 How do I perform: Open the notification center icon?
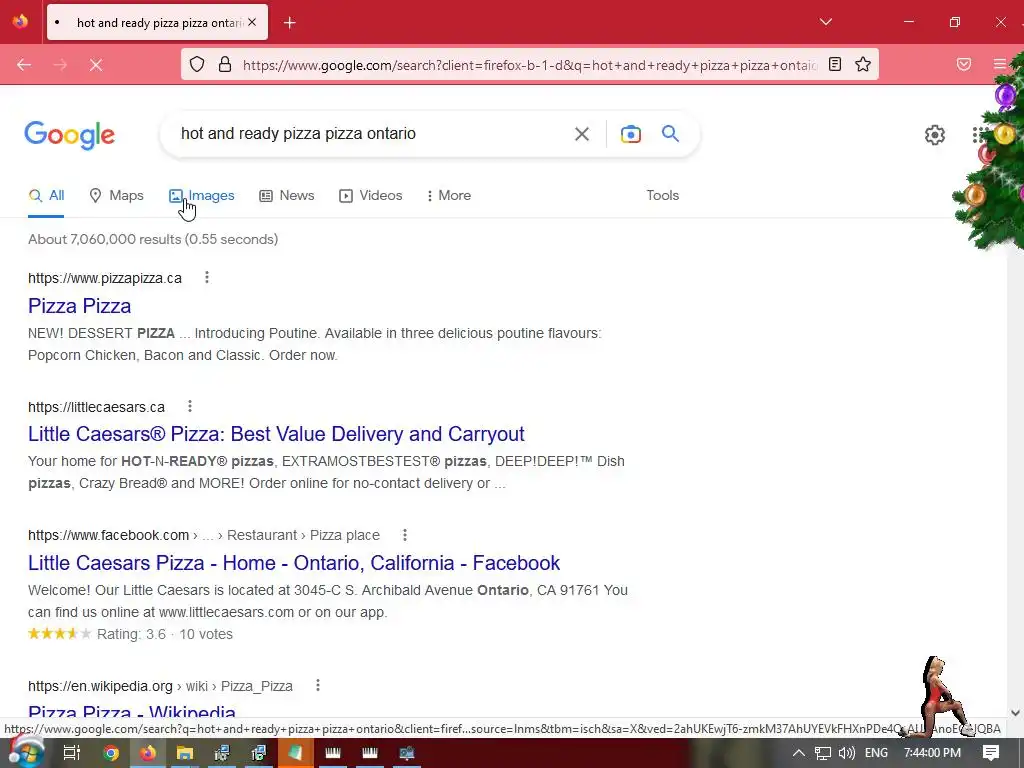tap(991, 753)
